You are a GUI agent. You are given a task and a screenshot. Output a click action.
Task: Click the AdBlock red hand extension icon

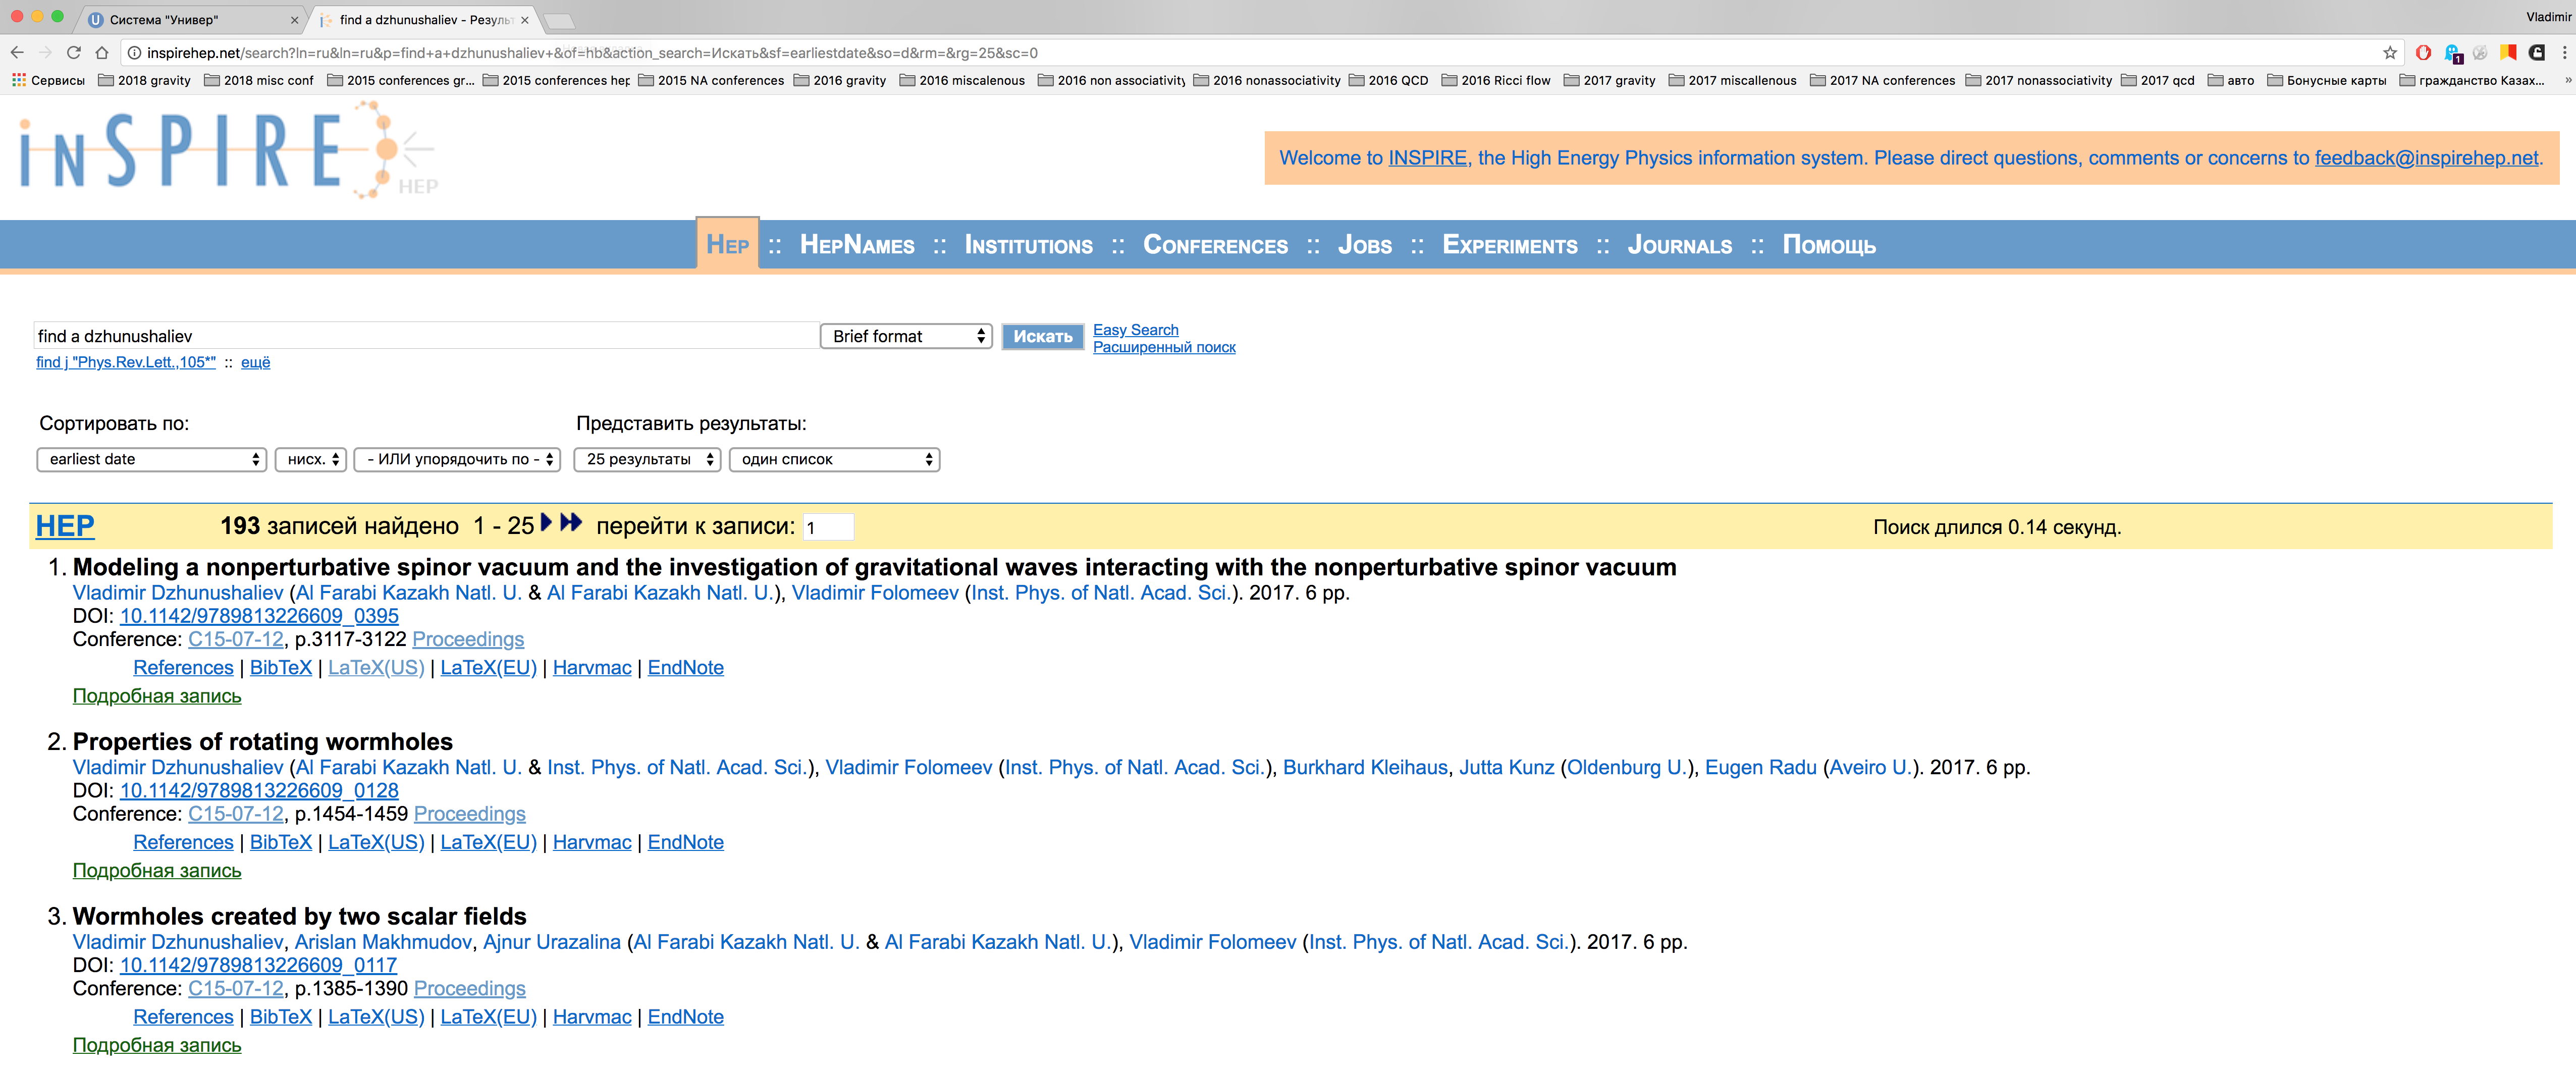tap(2423, 53)
